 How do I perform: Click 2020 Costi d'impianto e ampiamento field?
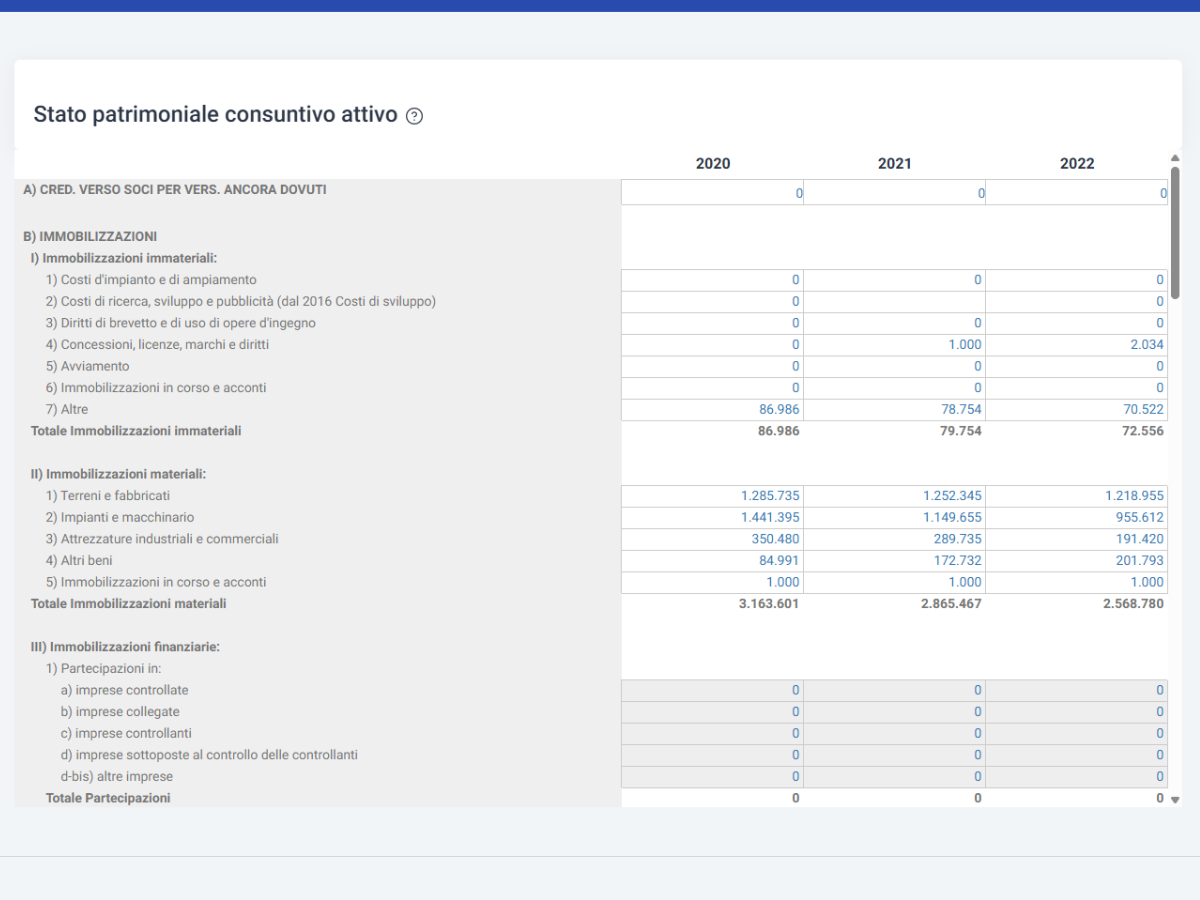(x=712, y=280)
